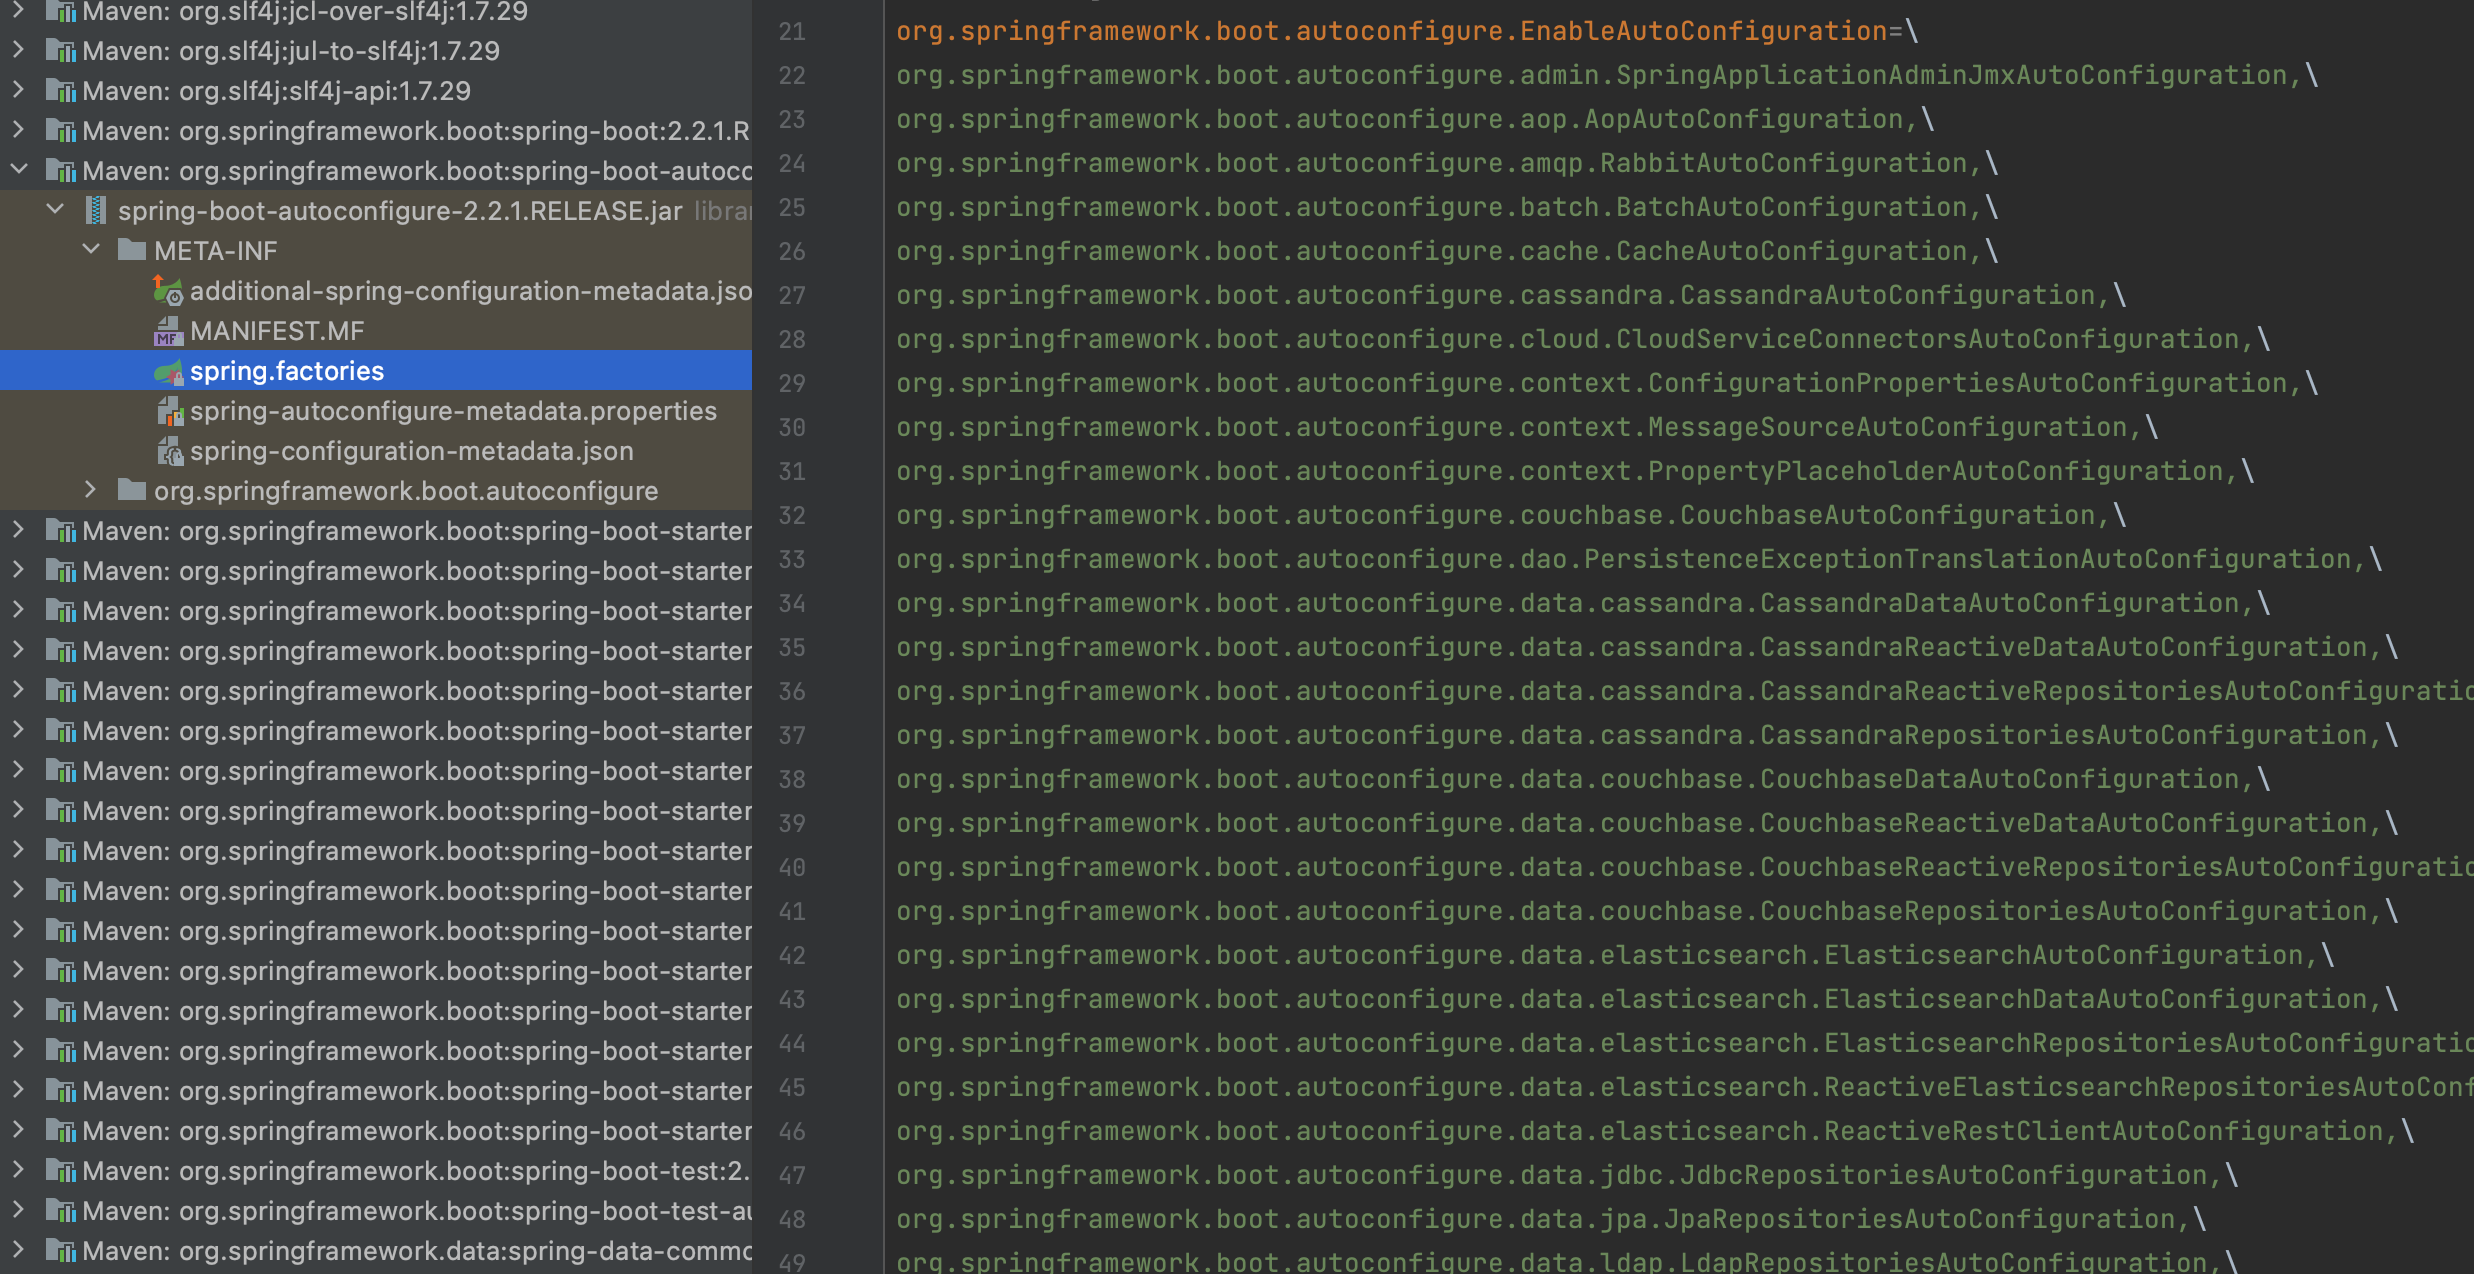Click line number 30 in gutter
Image resolution: width=2474 pixels, height=1274 pixels.
[792, 428]
